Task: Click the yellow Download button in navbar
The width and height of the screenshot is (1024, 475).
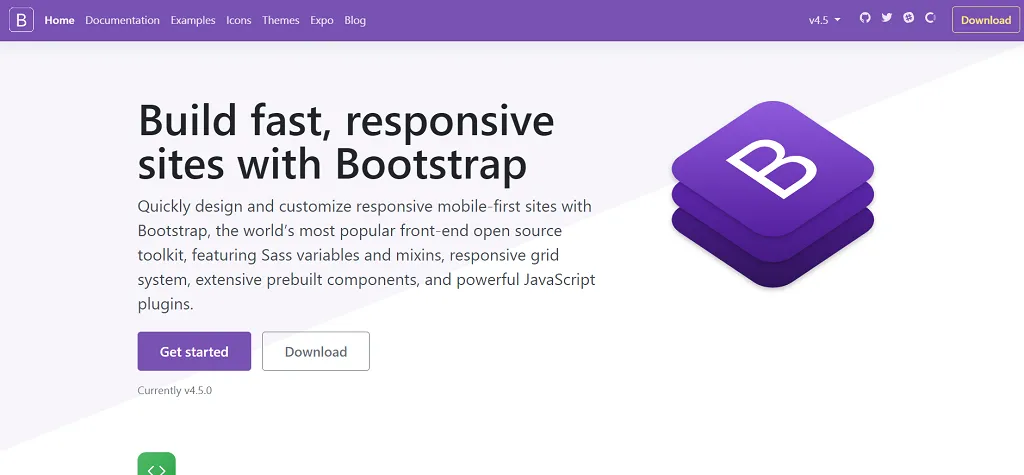Action: 986,20
